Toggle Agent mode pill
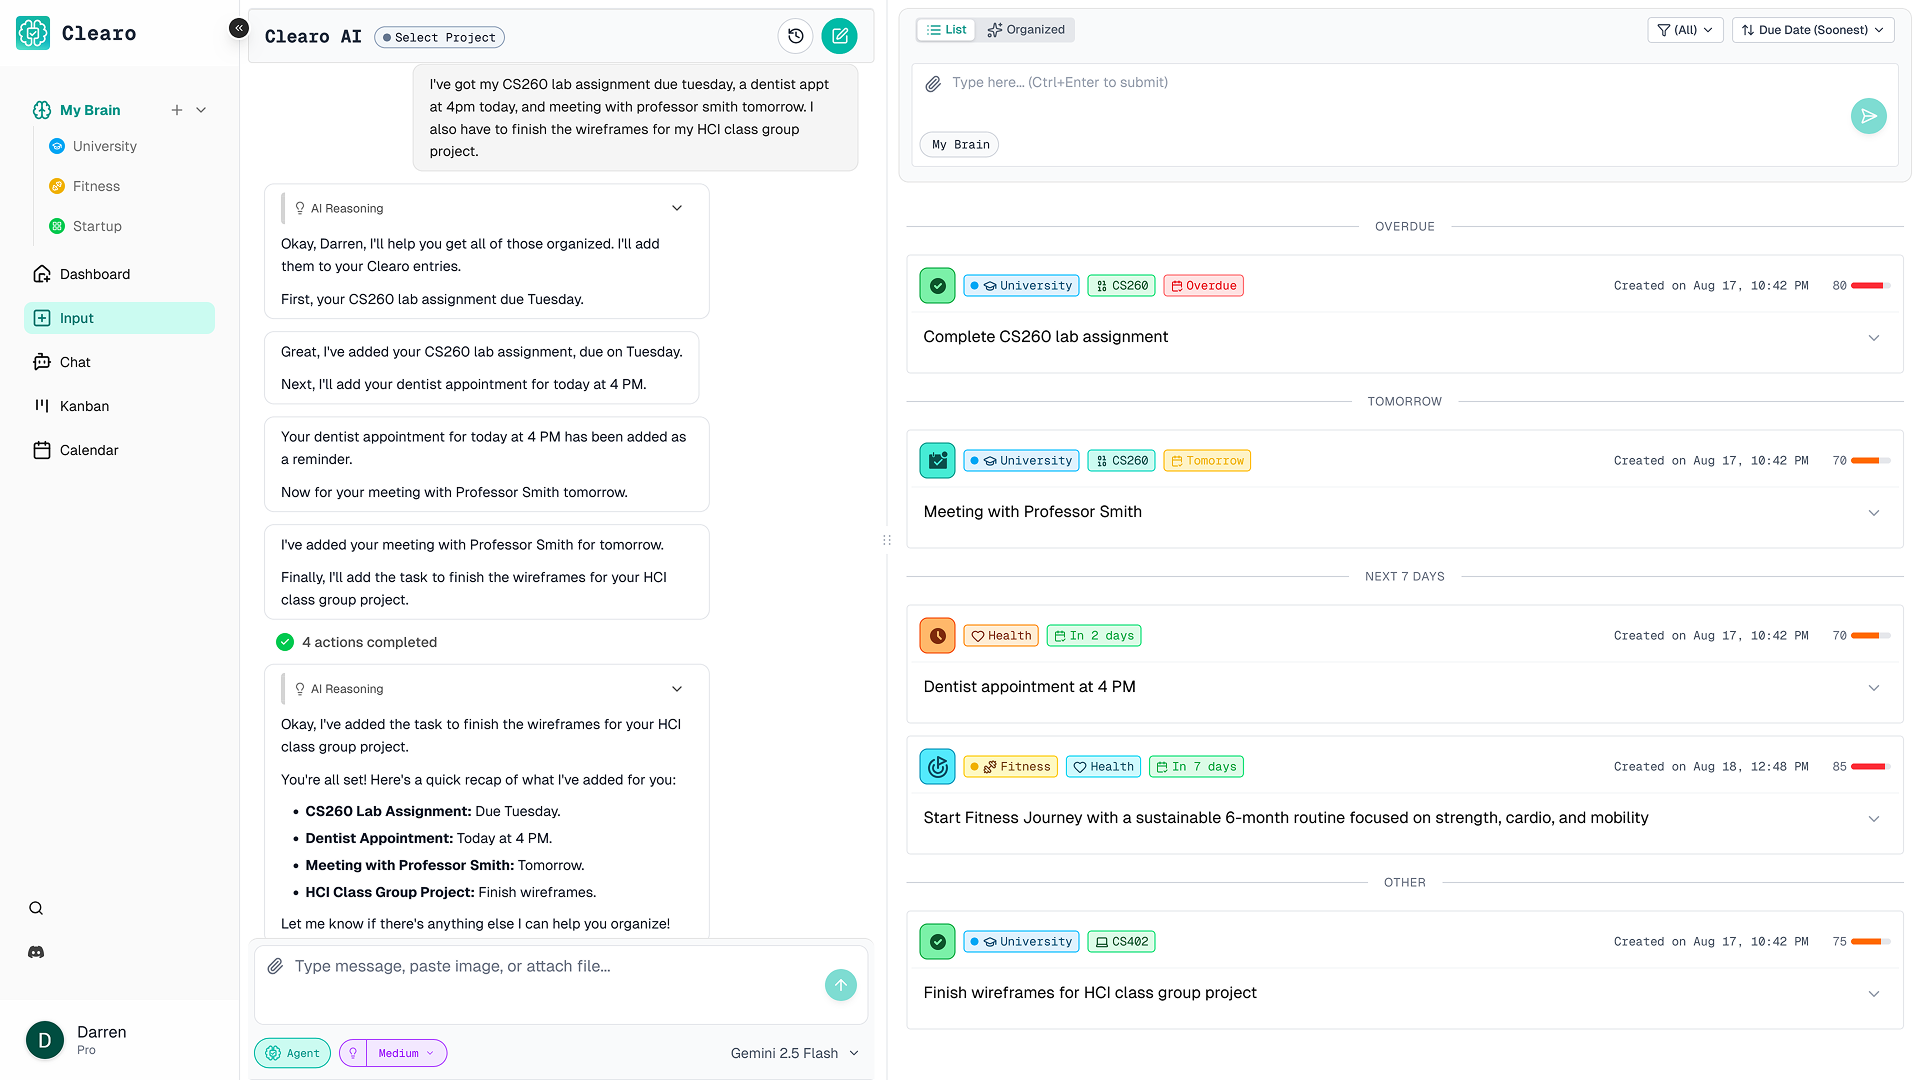The image size is (1920, 1080). pos(293,1053)
